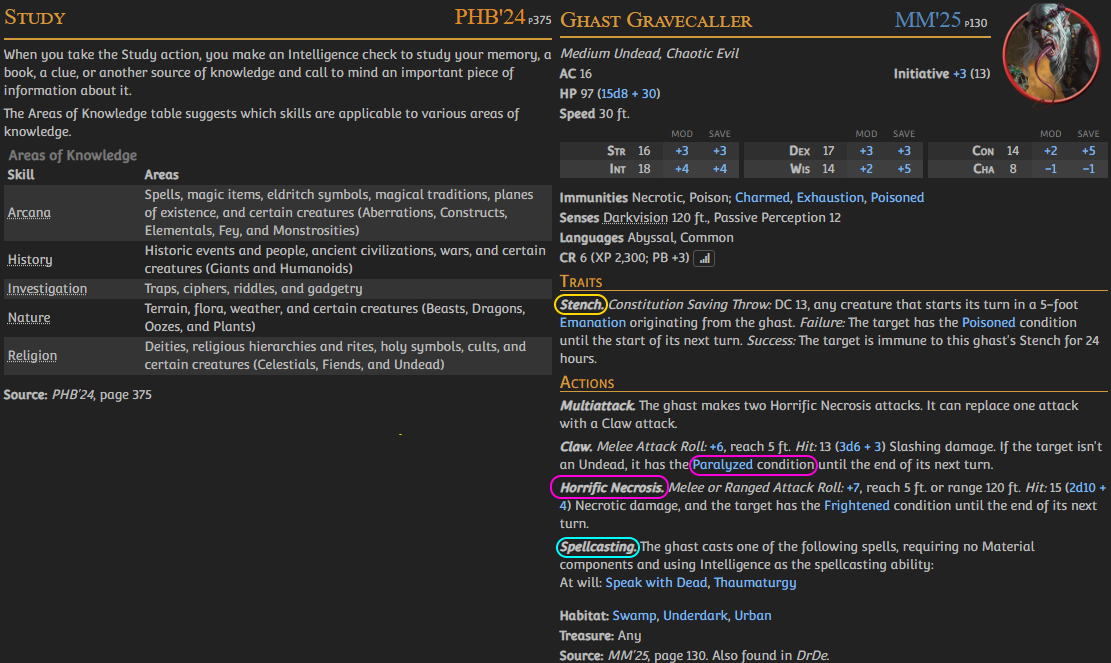The image size is (1111, 663).
Task: Open the MM'25 source link in Ghast header
Action: point(927,20)
